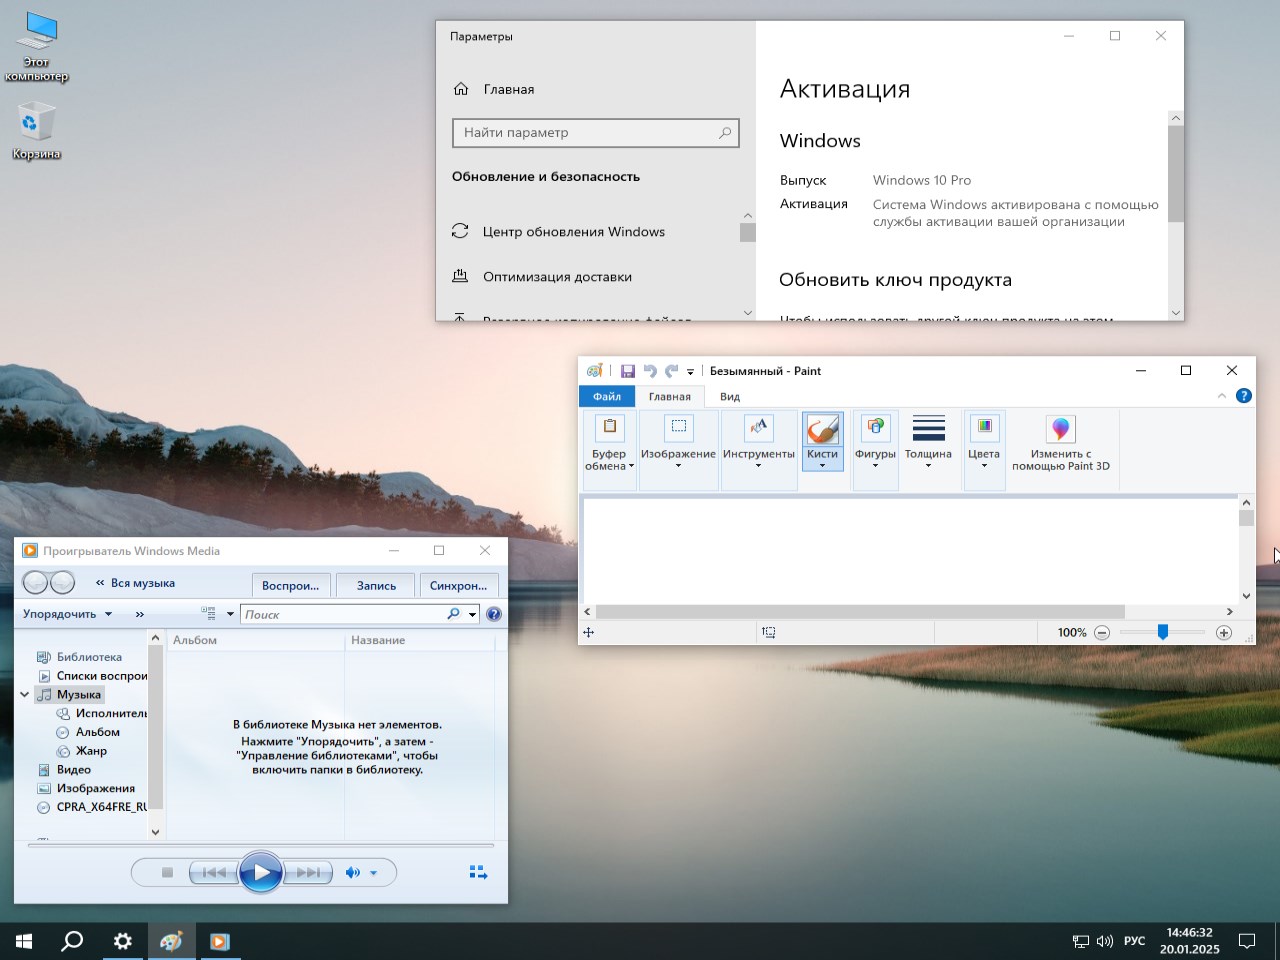Open the Синхронизация tab in Media Player

458,585
